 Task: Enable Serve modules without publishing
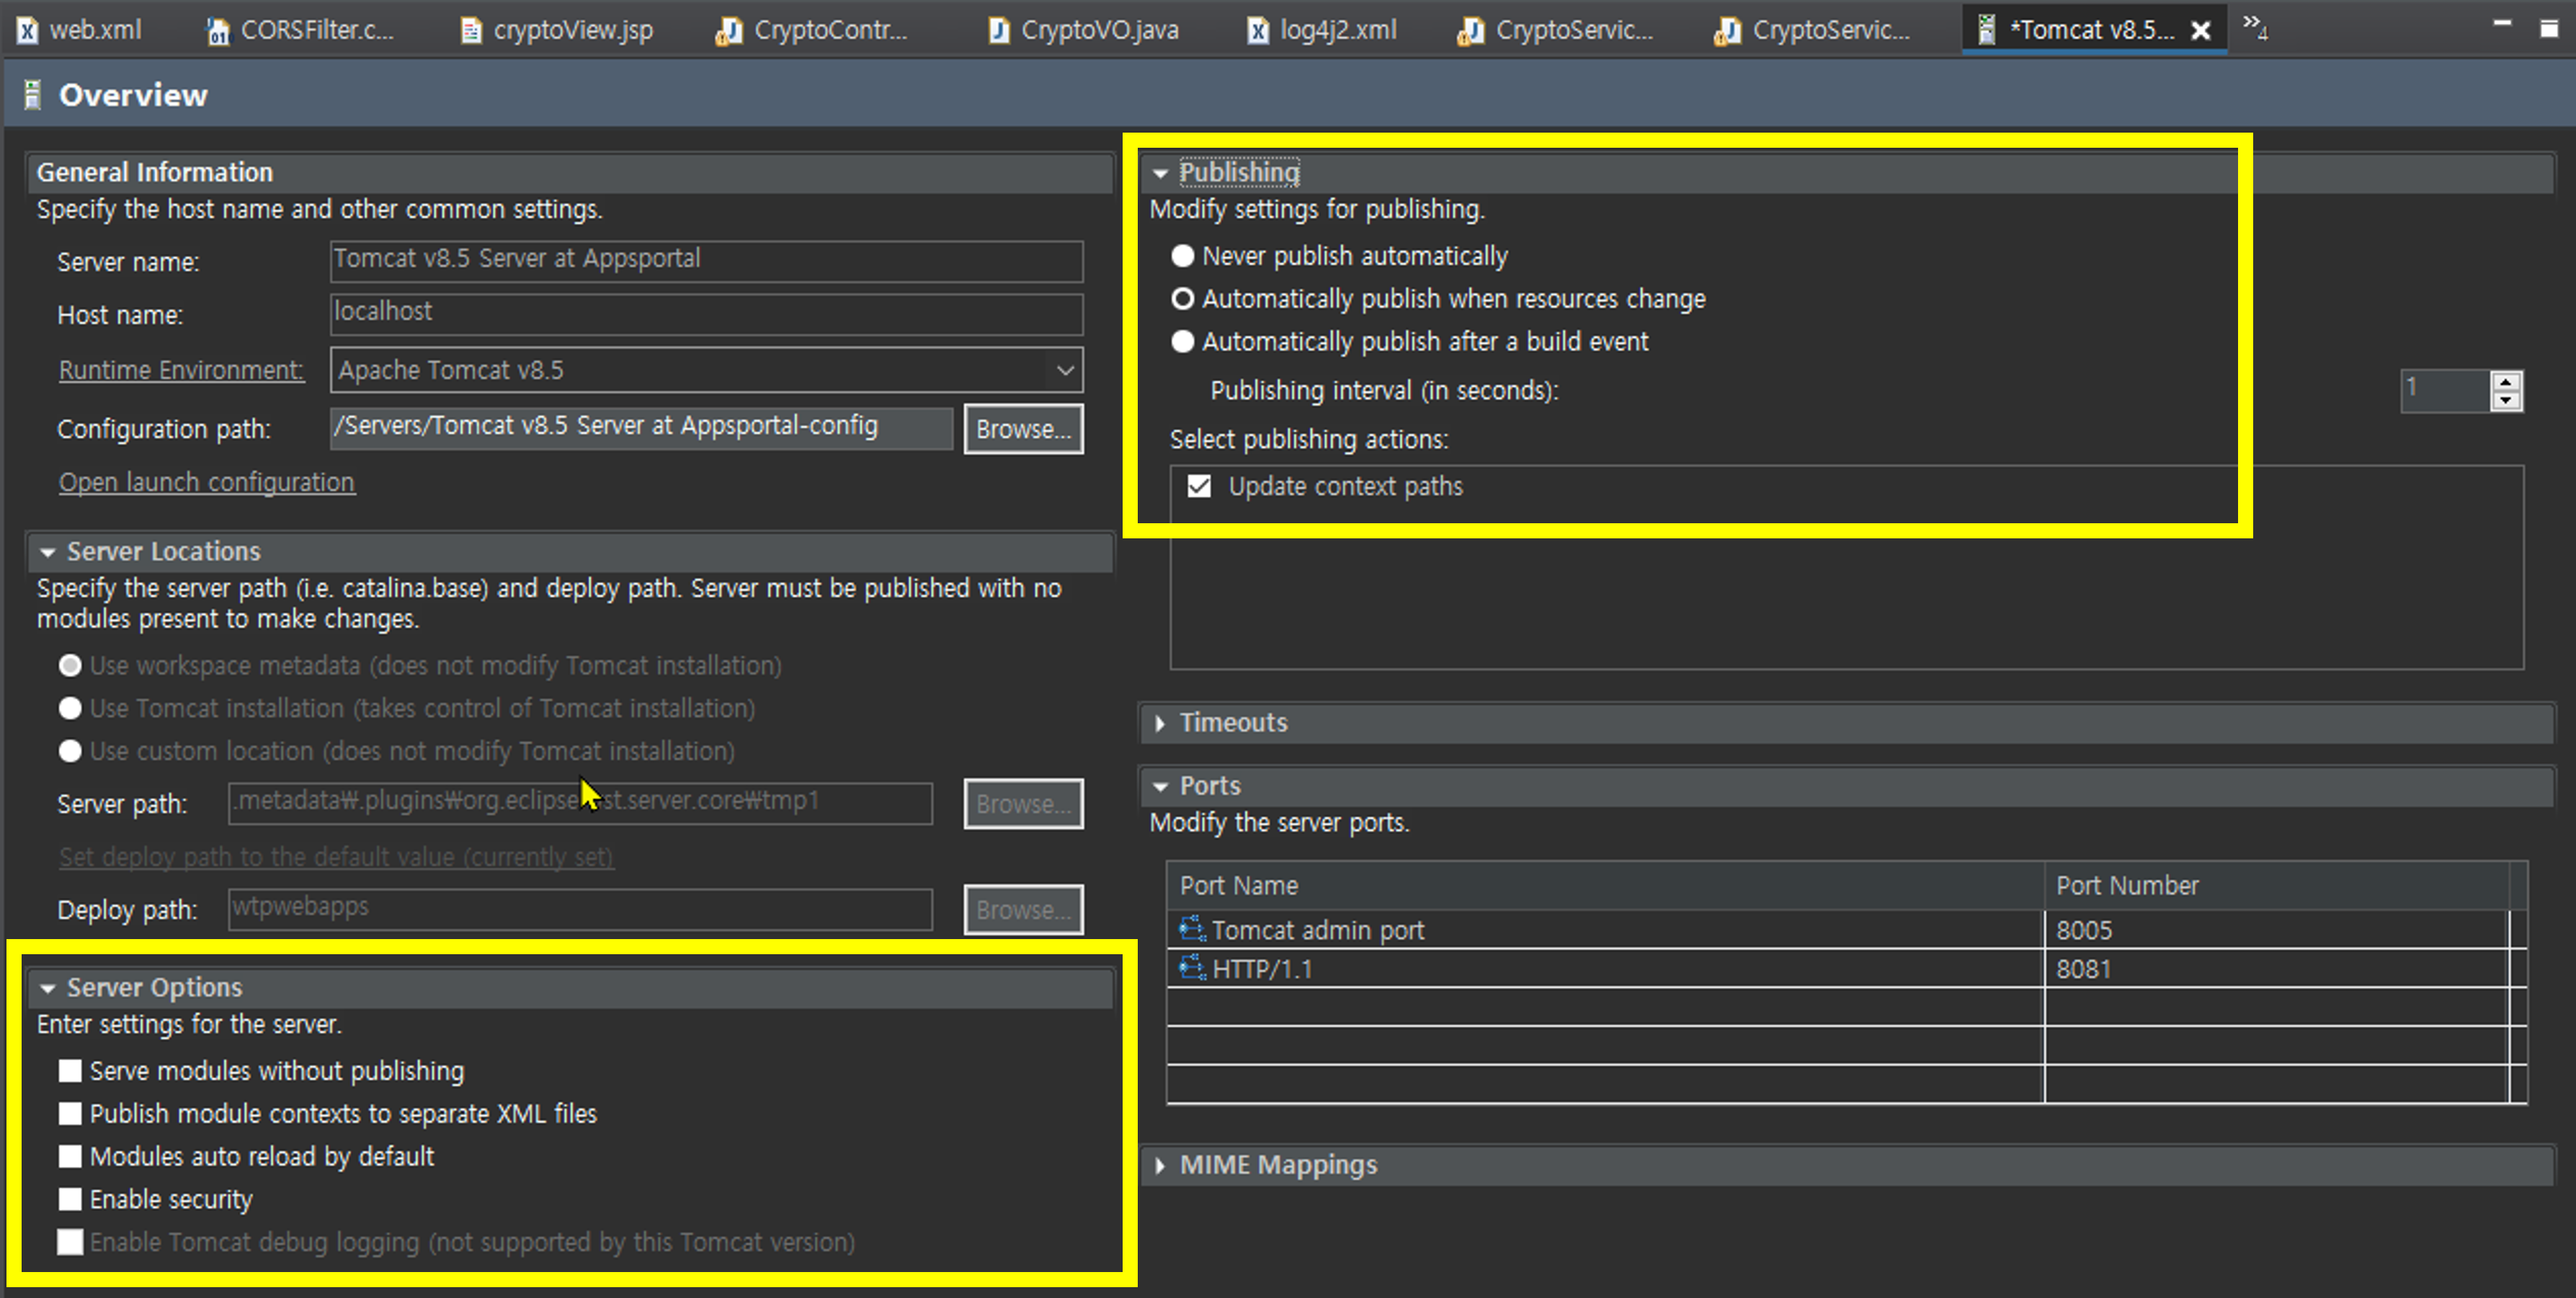[70, 1071]
